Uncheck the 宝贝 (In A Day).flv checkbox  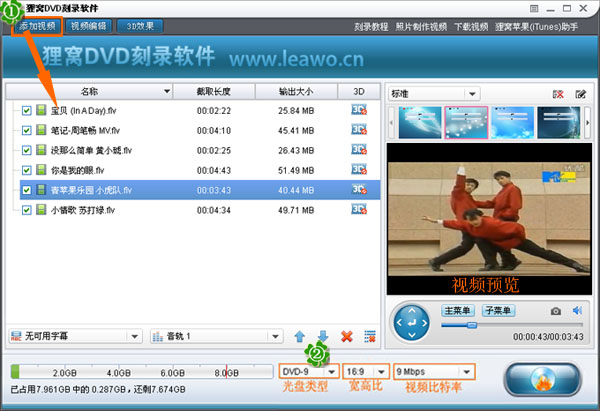(x=26, y=111)
